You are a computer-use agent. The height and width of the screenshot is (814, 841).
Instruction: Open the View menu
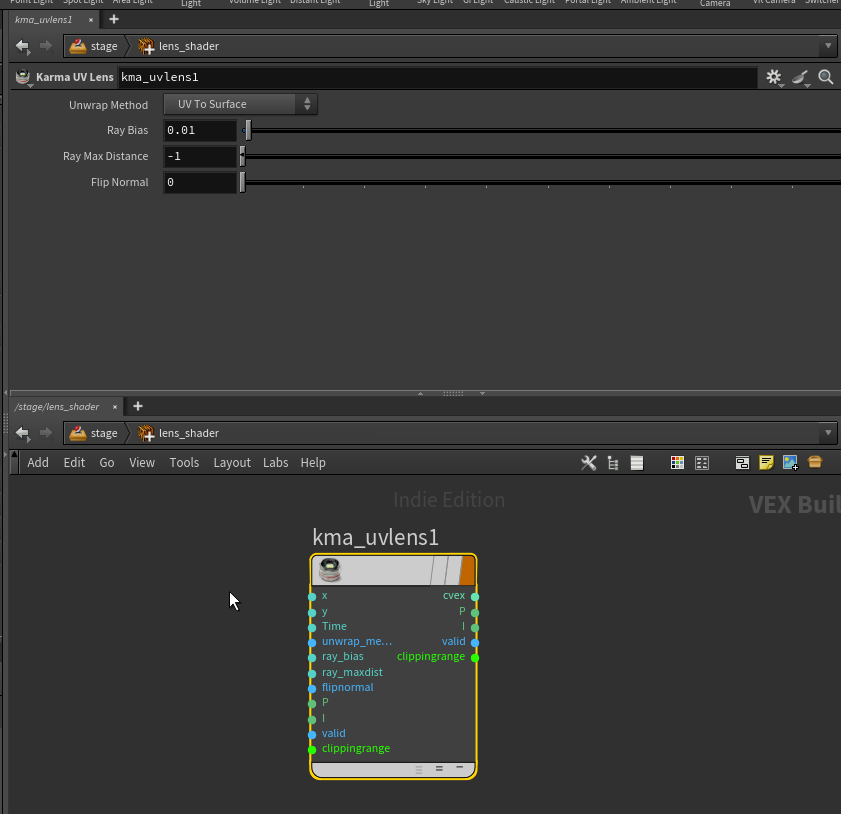tap(142, 462)
